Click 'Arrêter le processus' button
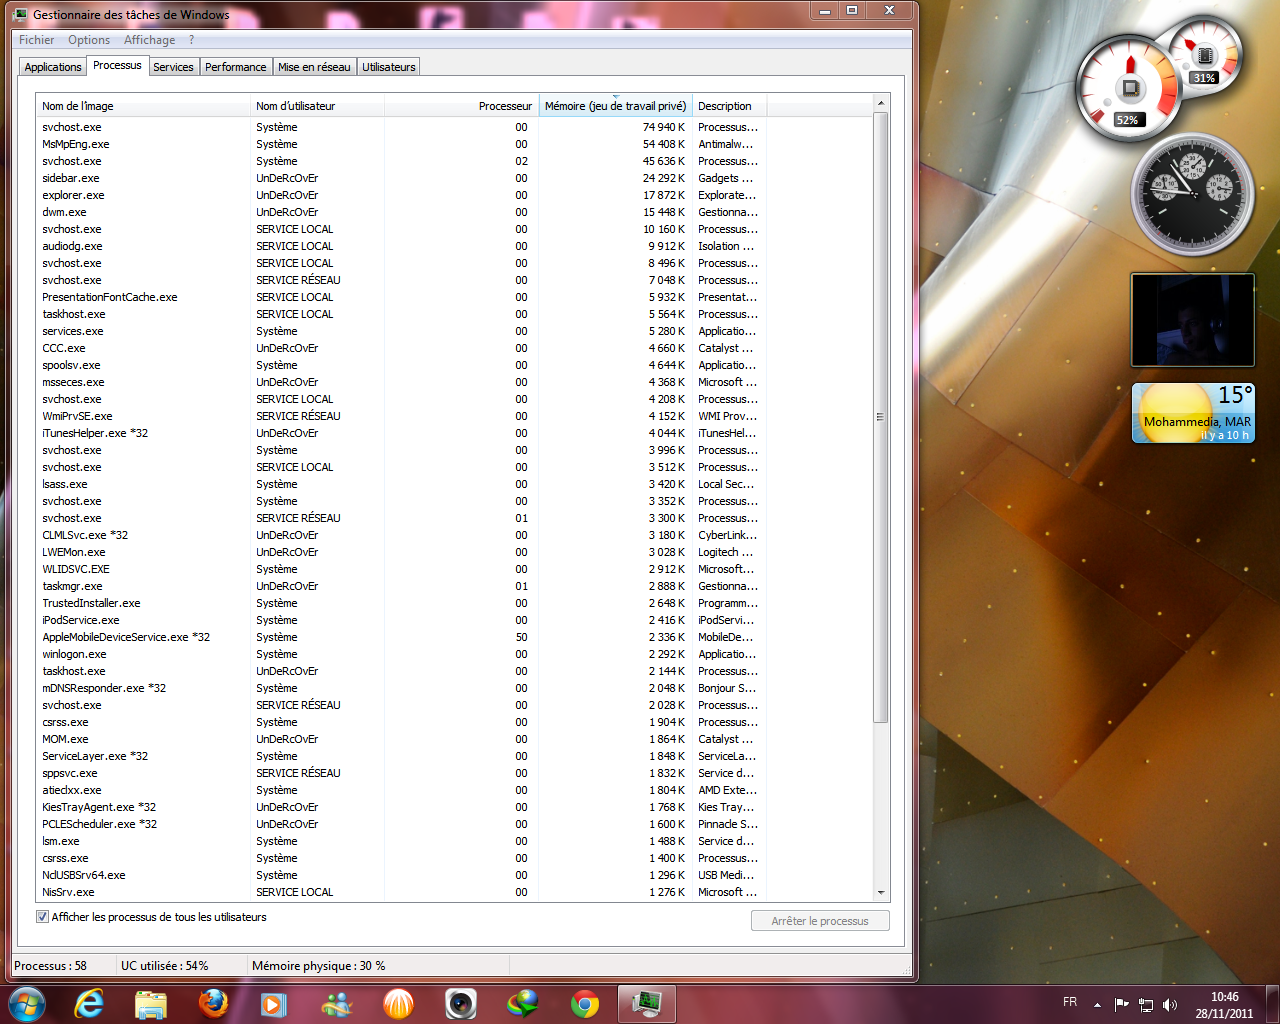Viewport: 1280px width, 1024px height. (819, 921)
